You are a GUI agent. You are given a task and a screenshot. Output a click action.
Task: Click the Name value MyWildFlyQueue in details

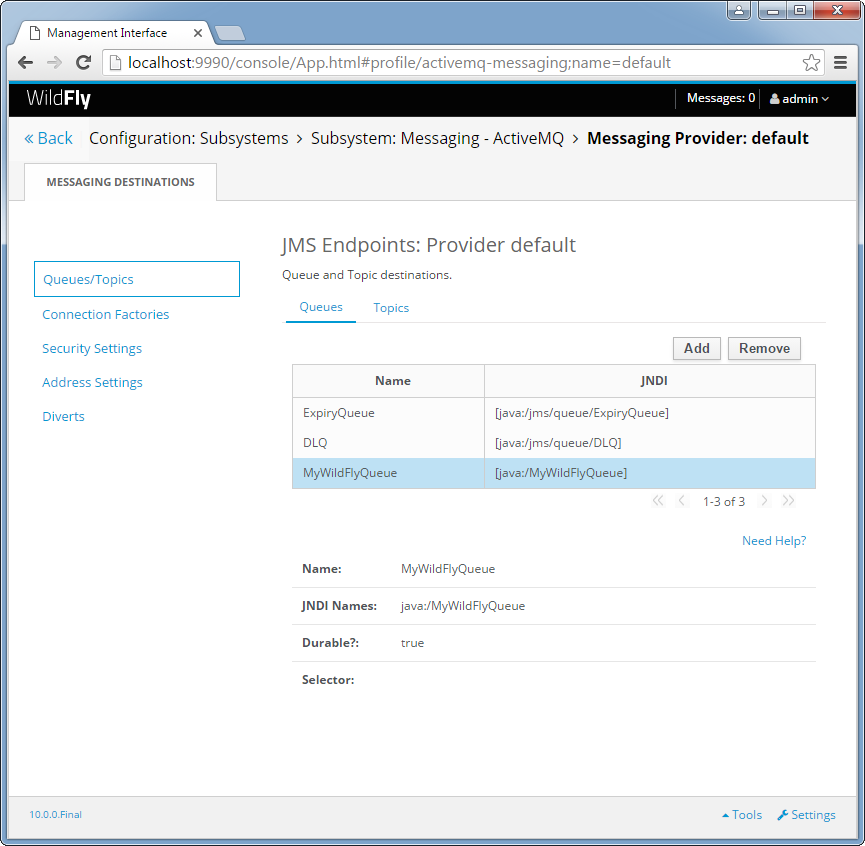(x=448, y=569)
